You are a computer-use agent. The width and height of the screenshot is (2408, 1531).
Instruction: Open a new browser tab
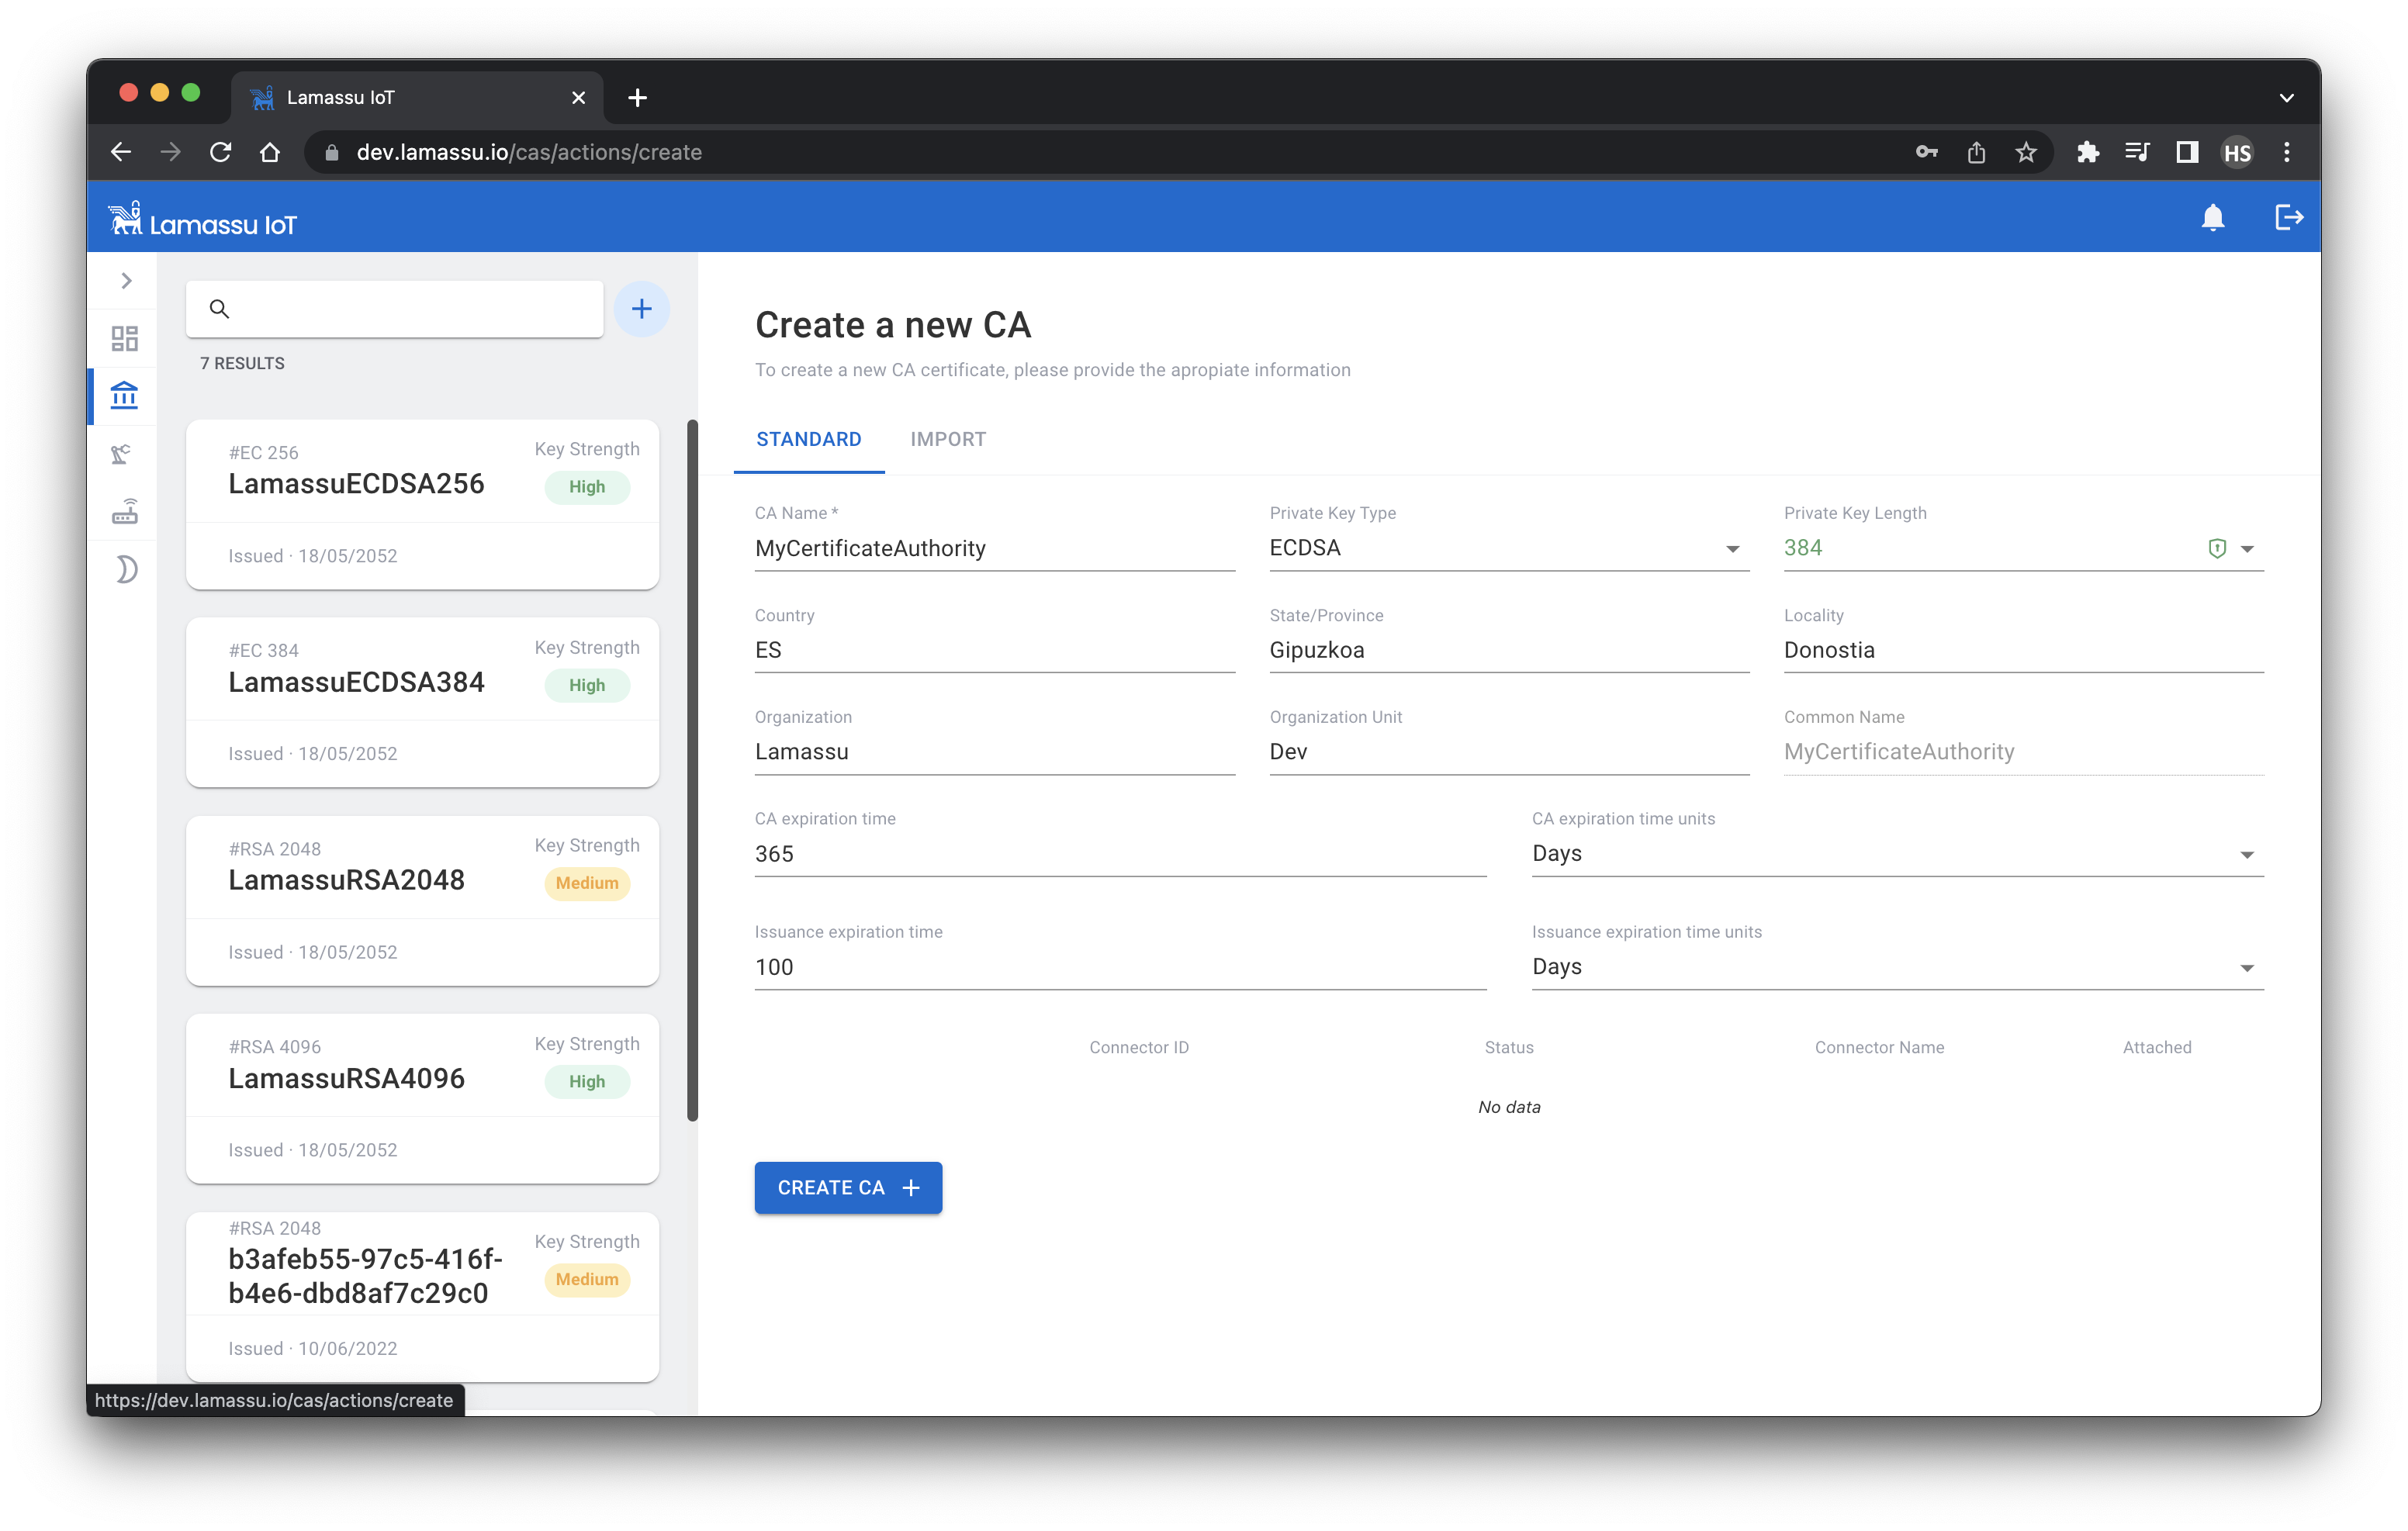pos(638,97)
